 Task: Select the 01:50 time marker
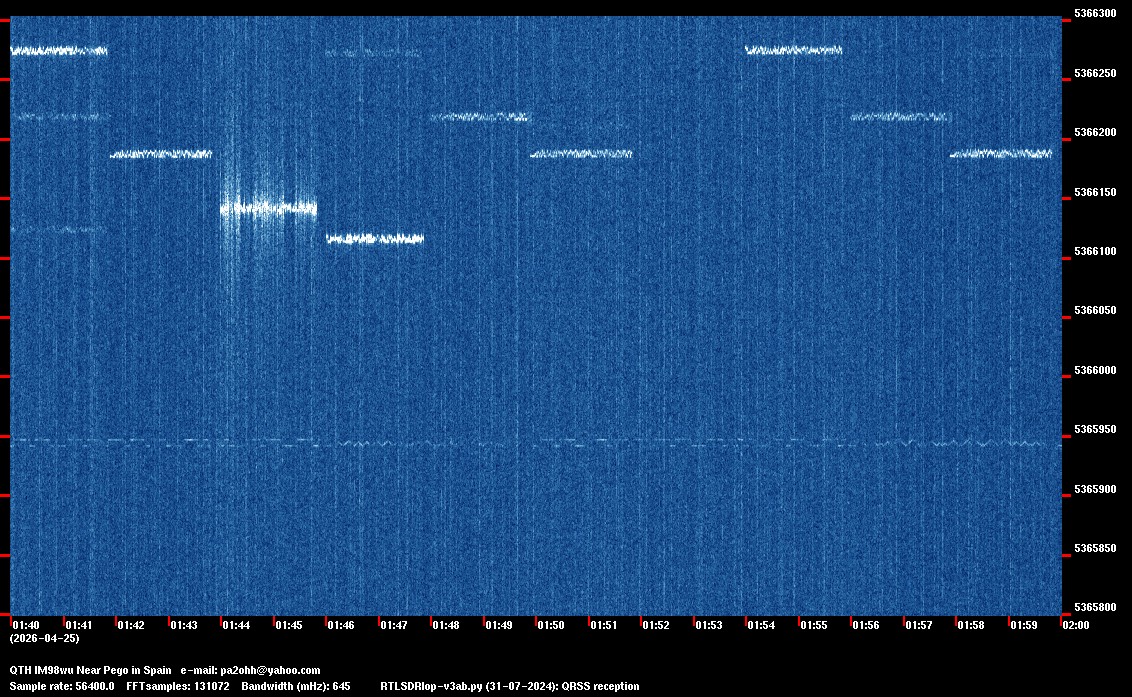[x=551, y=625]
